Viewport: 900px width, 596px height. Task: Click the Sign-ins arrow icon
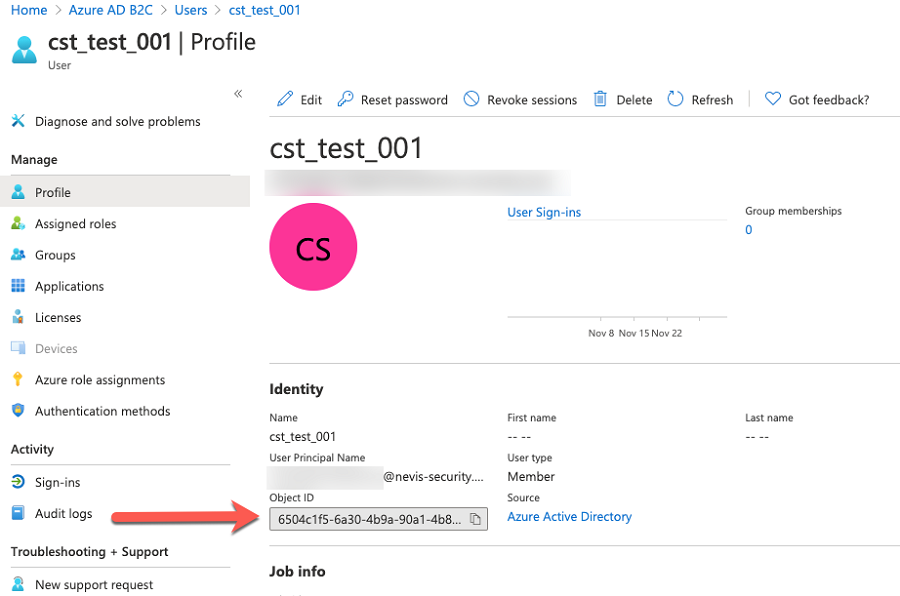pyautogui.click(x=18, y=481)
